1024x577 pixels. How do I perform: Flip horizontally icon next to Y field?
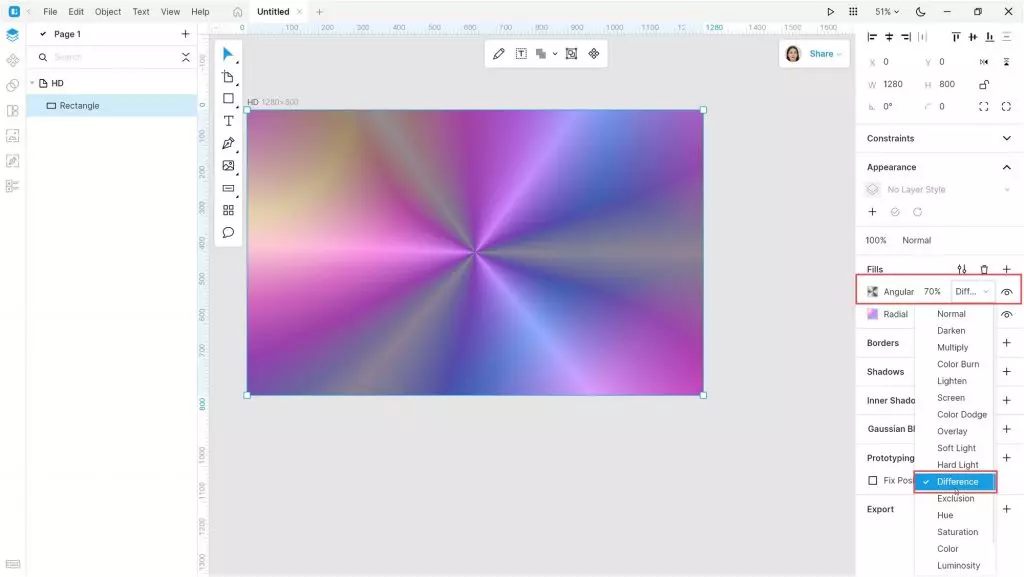tap(984, 62)
